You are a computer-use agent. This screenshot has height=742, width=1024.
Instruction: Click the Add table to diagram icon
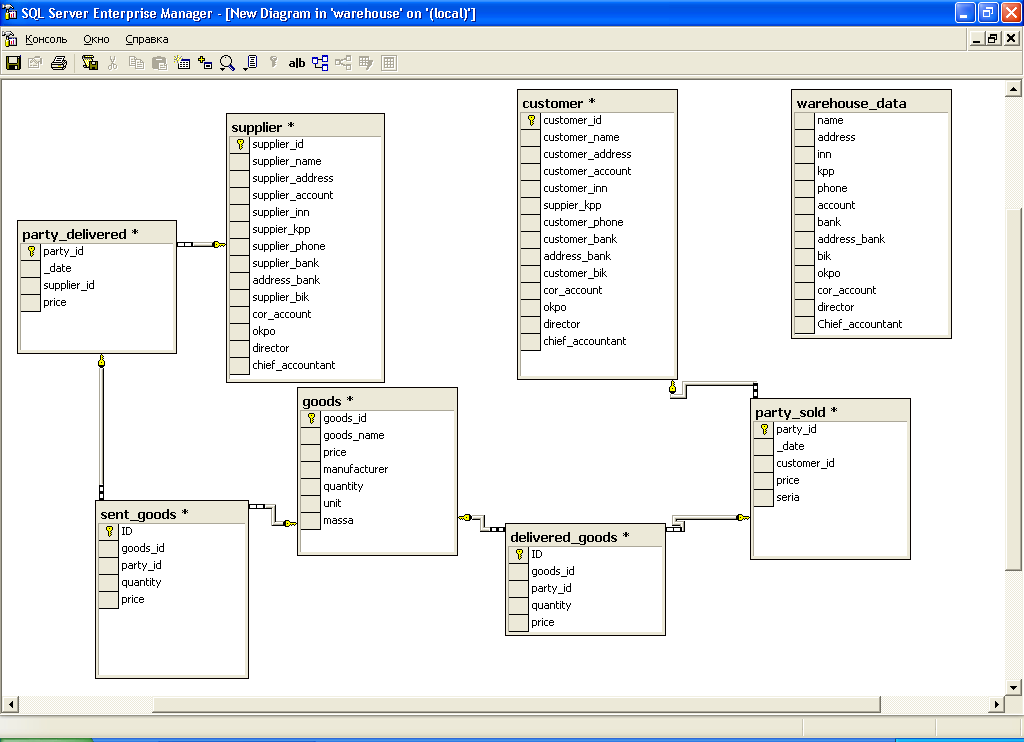[x=205, y=63]
